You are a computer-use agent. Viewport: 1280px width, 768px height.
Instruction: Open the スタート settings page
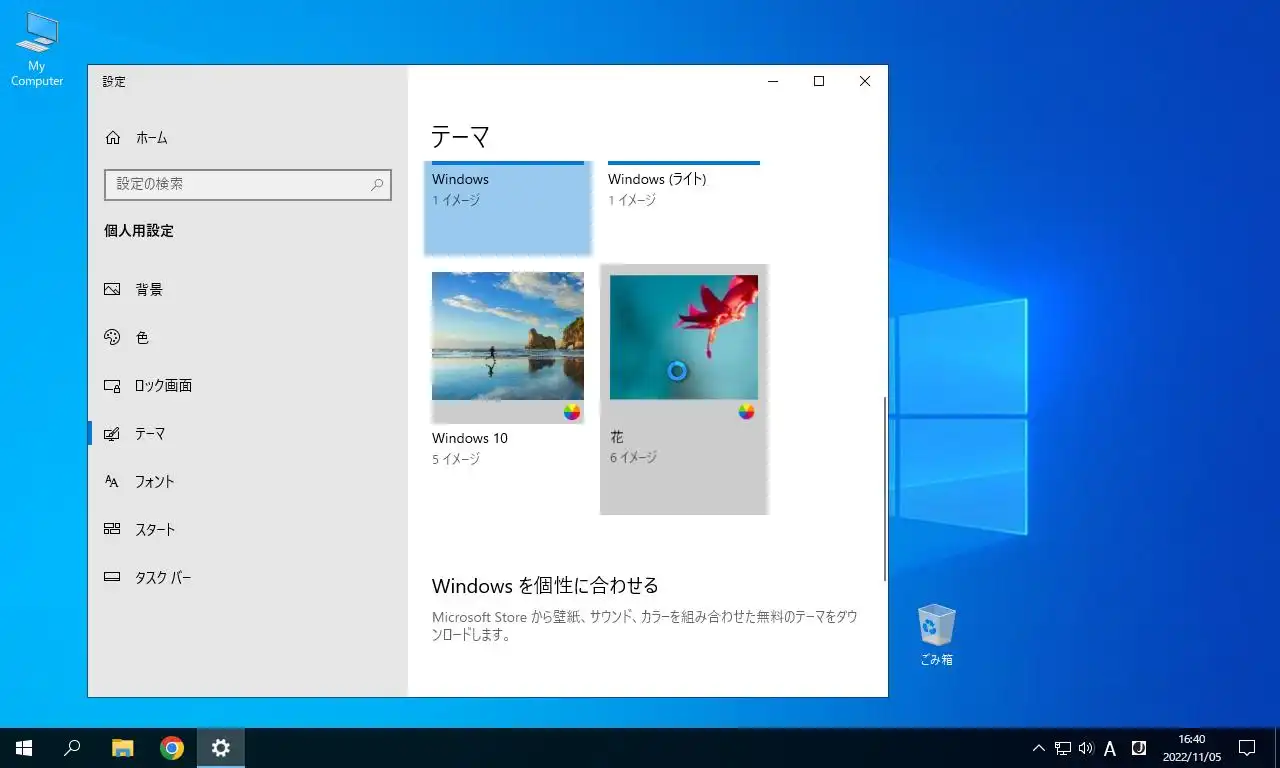[248, 530]
